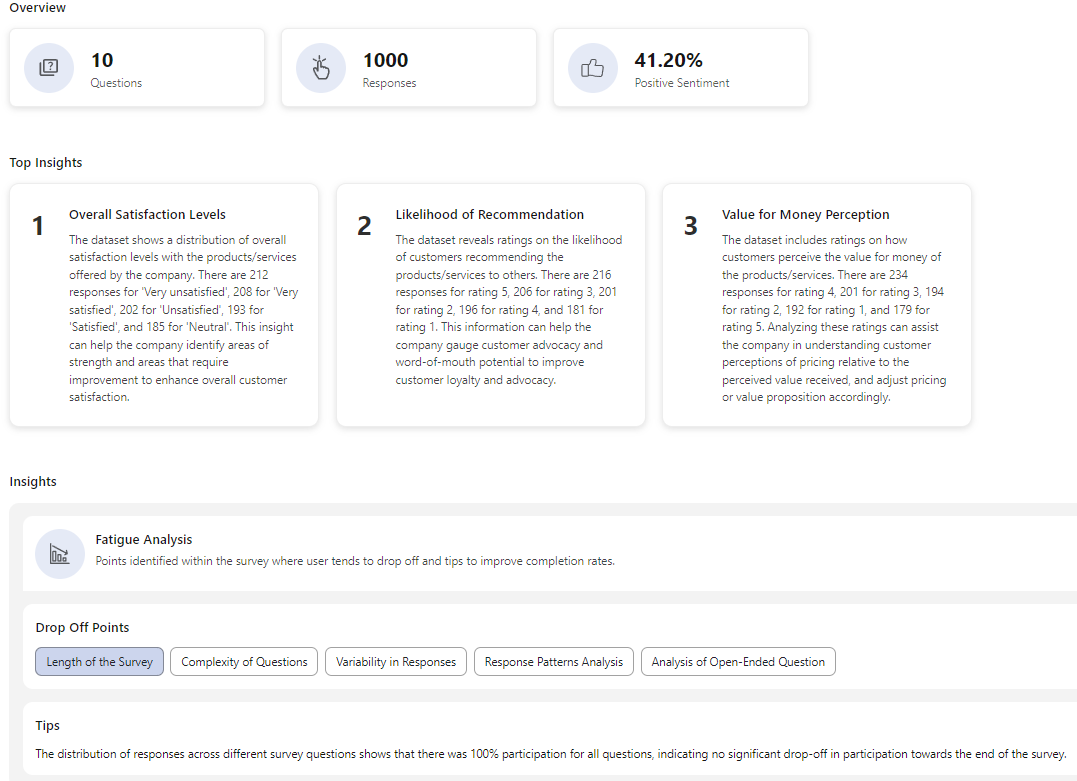The image size is (1077, 781).
Task: Click the Responses tap icon
Action: coord(320,67)
